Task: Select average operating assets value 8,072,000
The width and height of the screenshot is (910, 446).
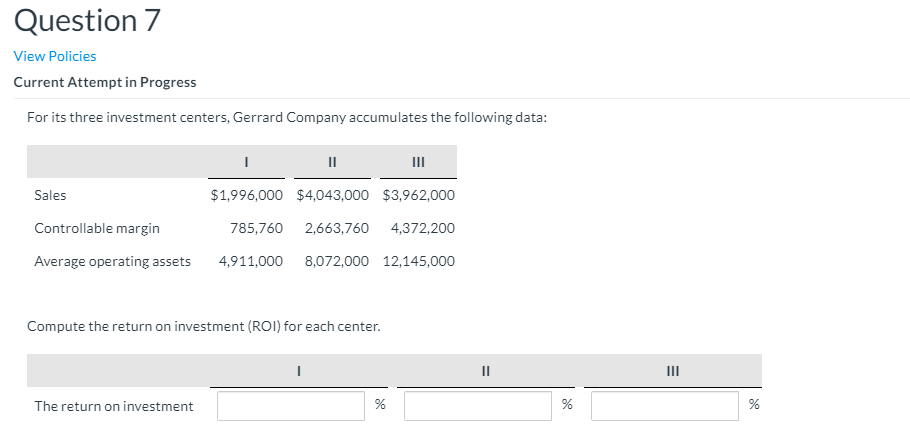Action: coord(336,261)
